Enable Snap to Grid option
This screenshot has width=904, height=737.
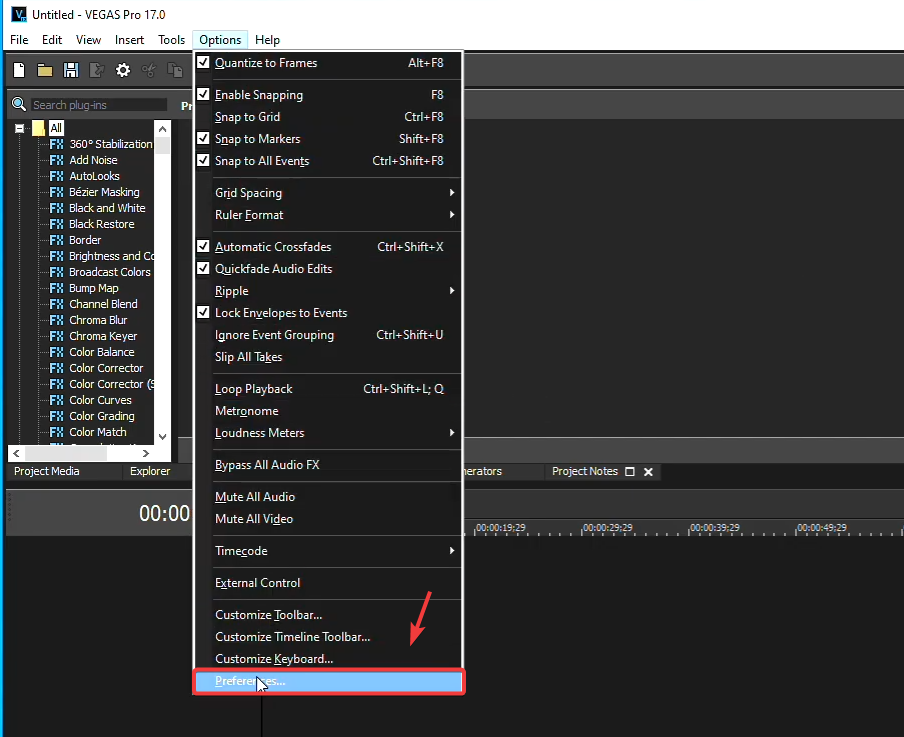pos(329,116)
